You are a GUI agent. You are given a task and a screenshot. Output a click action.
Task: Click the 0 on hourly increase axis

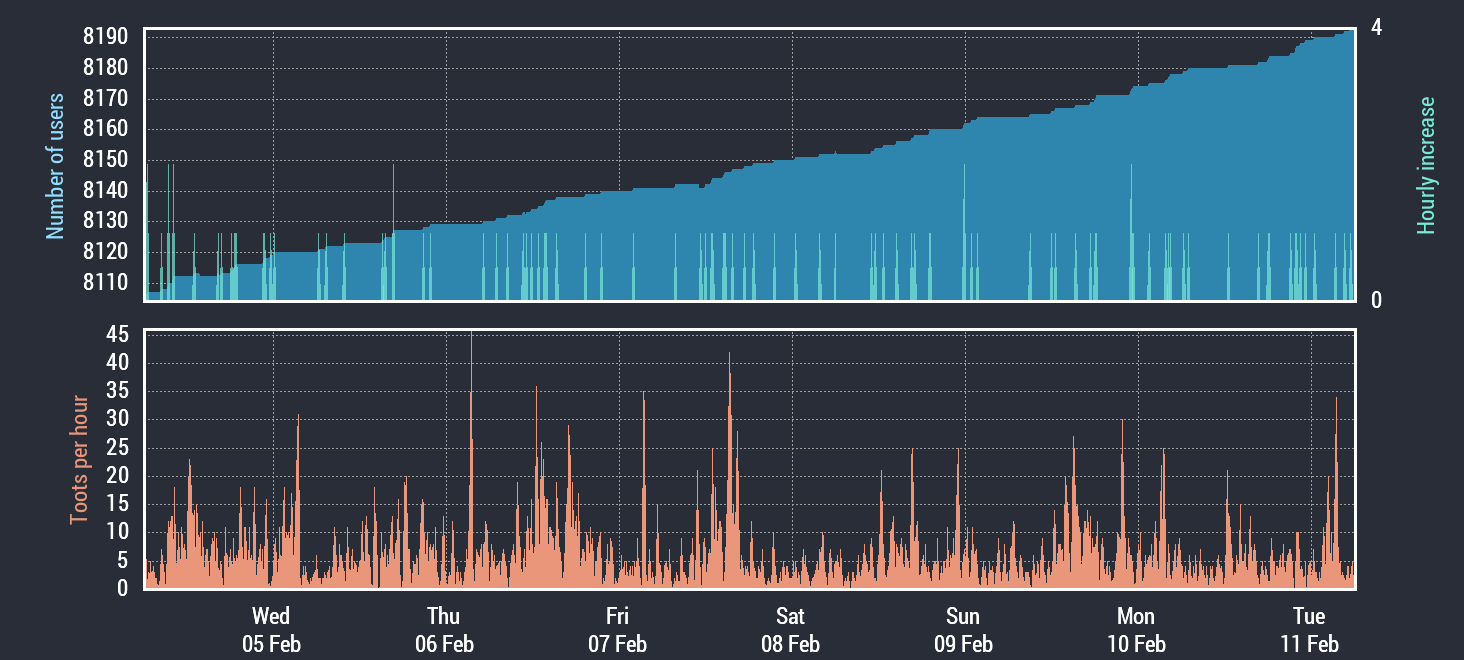(x=1376, y=300)
